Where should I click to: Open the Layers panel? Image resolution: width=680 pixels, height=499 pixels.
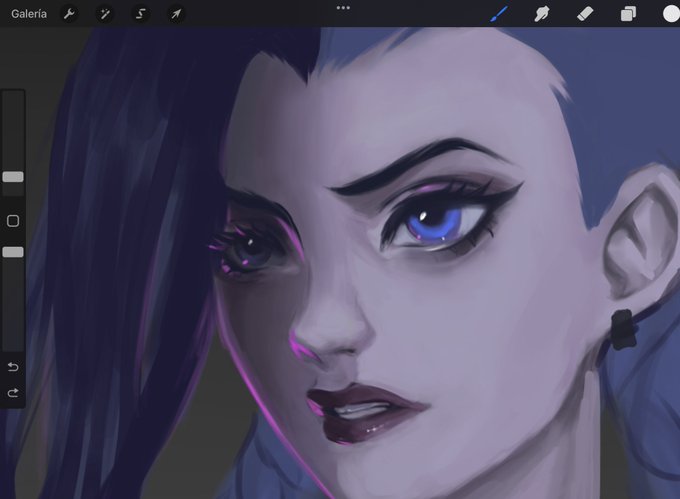[x=628, y=14]
